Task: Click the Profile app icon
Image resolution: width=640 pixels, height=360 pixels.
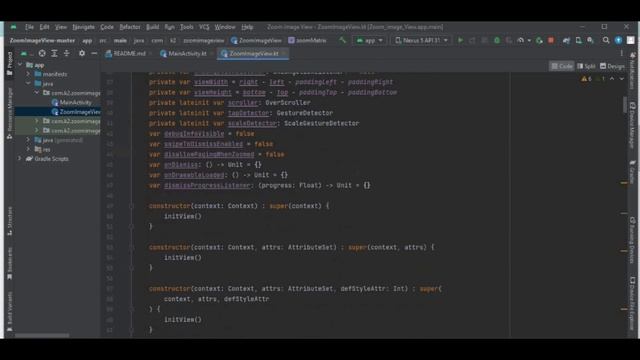Action: click(x=520, y=40)
